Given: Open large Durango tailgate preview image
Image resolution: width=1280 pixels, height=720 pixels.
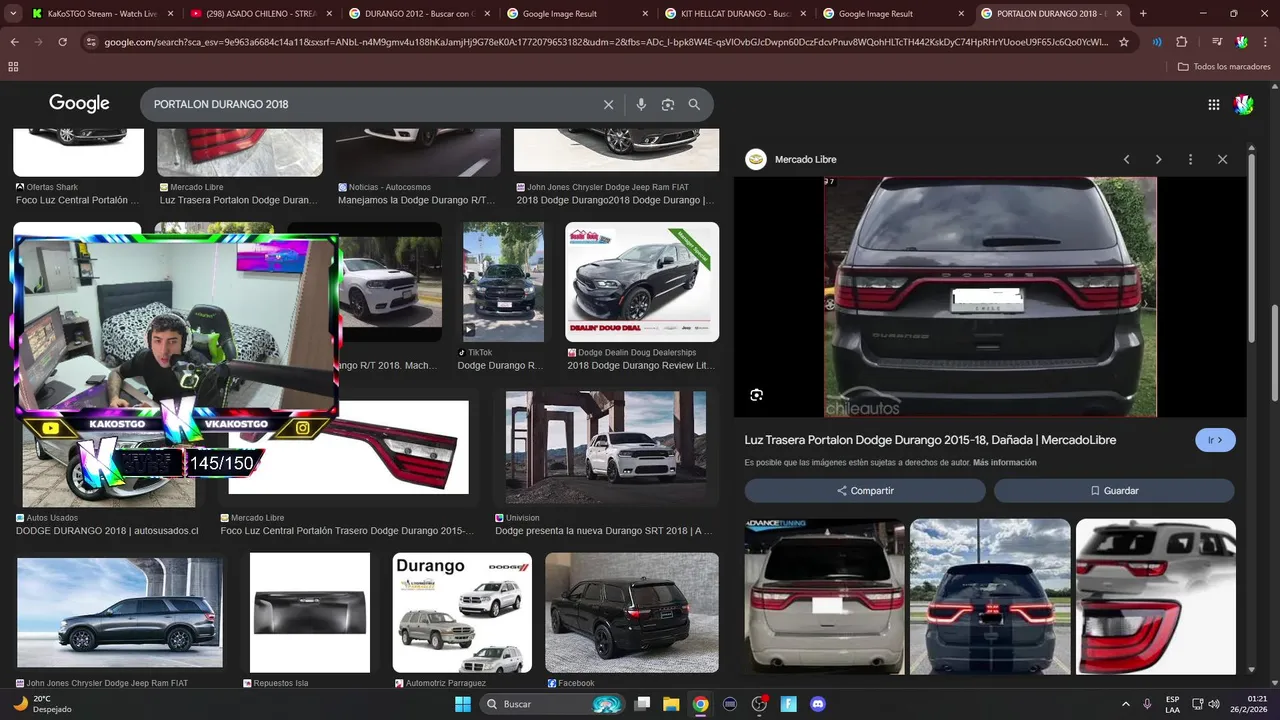Looking at the screenshot, I should tap(990, 297).
